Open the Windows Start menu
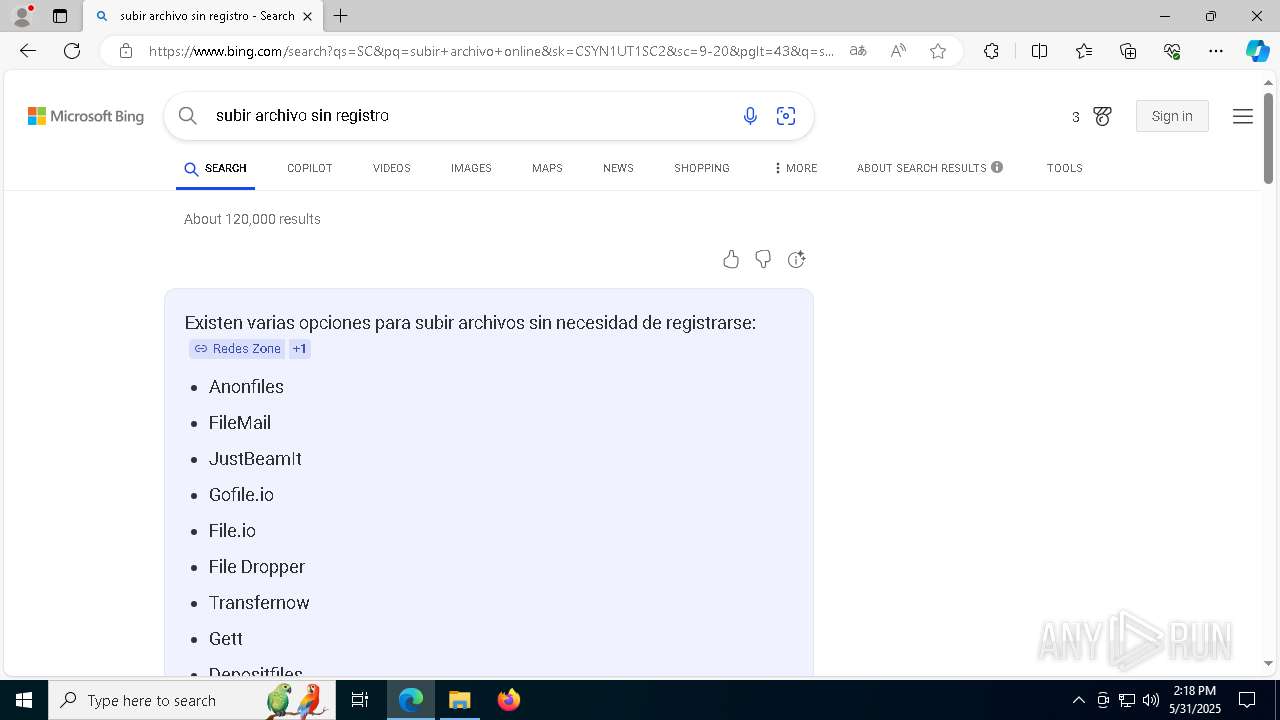This screenshot has height=720, width=1280. 24,700
